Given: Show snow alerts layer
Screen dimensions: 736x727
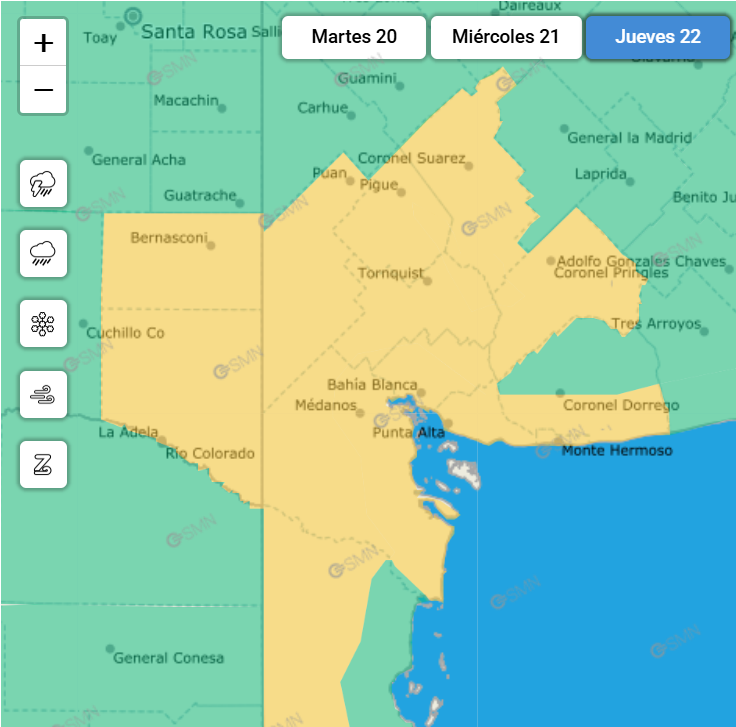Looking at the screenshot, I should 43,323.
